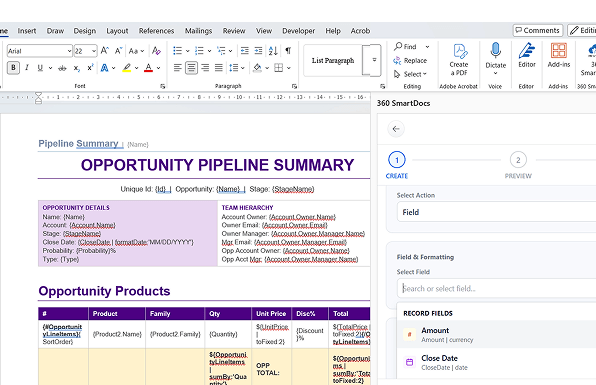Apply Text Effects icon
The width and height of the screenshot is (596, 385).
point(104,68)
